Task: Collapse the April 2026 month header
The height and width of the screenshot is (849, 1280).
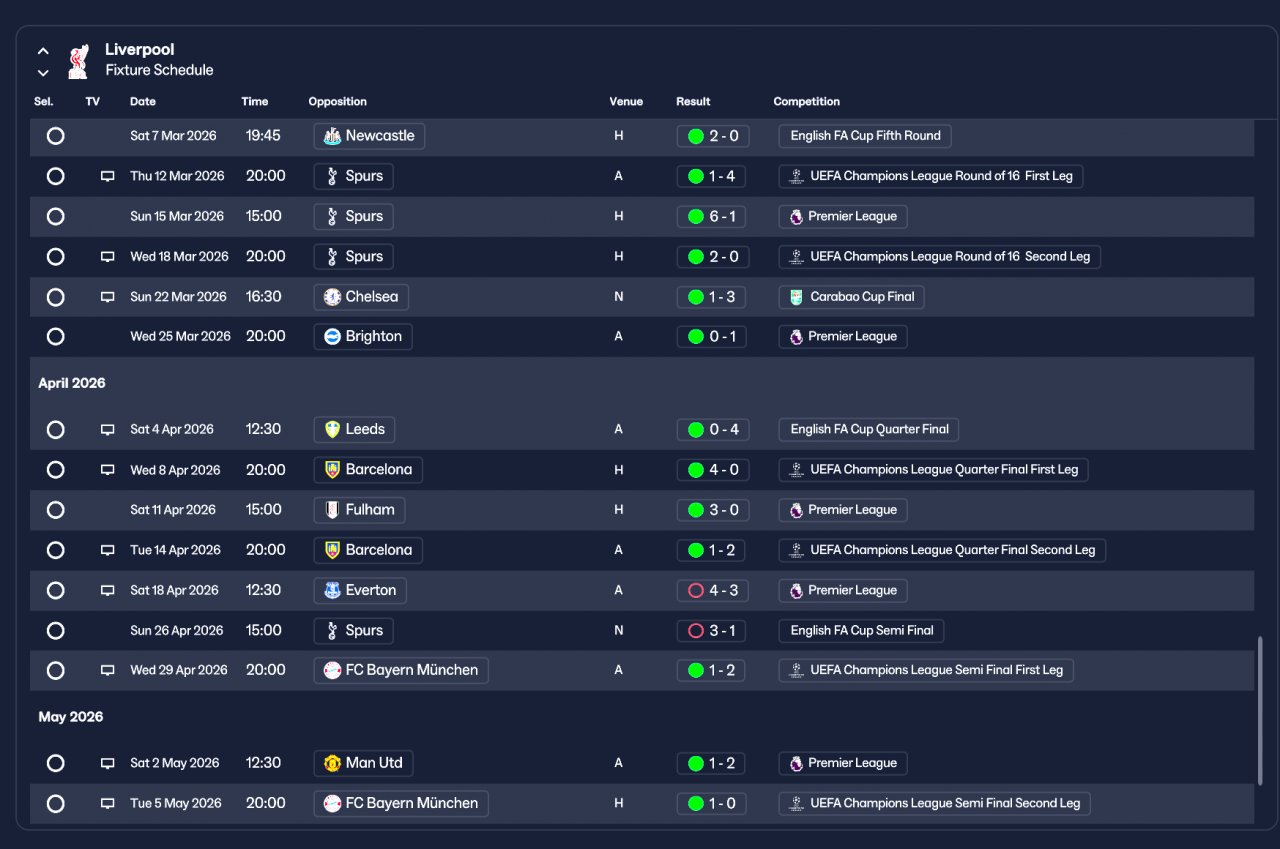Action: click(x=72, y=383)
